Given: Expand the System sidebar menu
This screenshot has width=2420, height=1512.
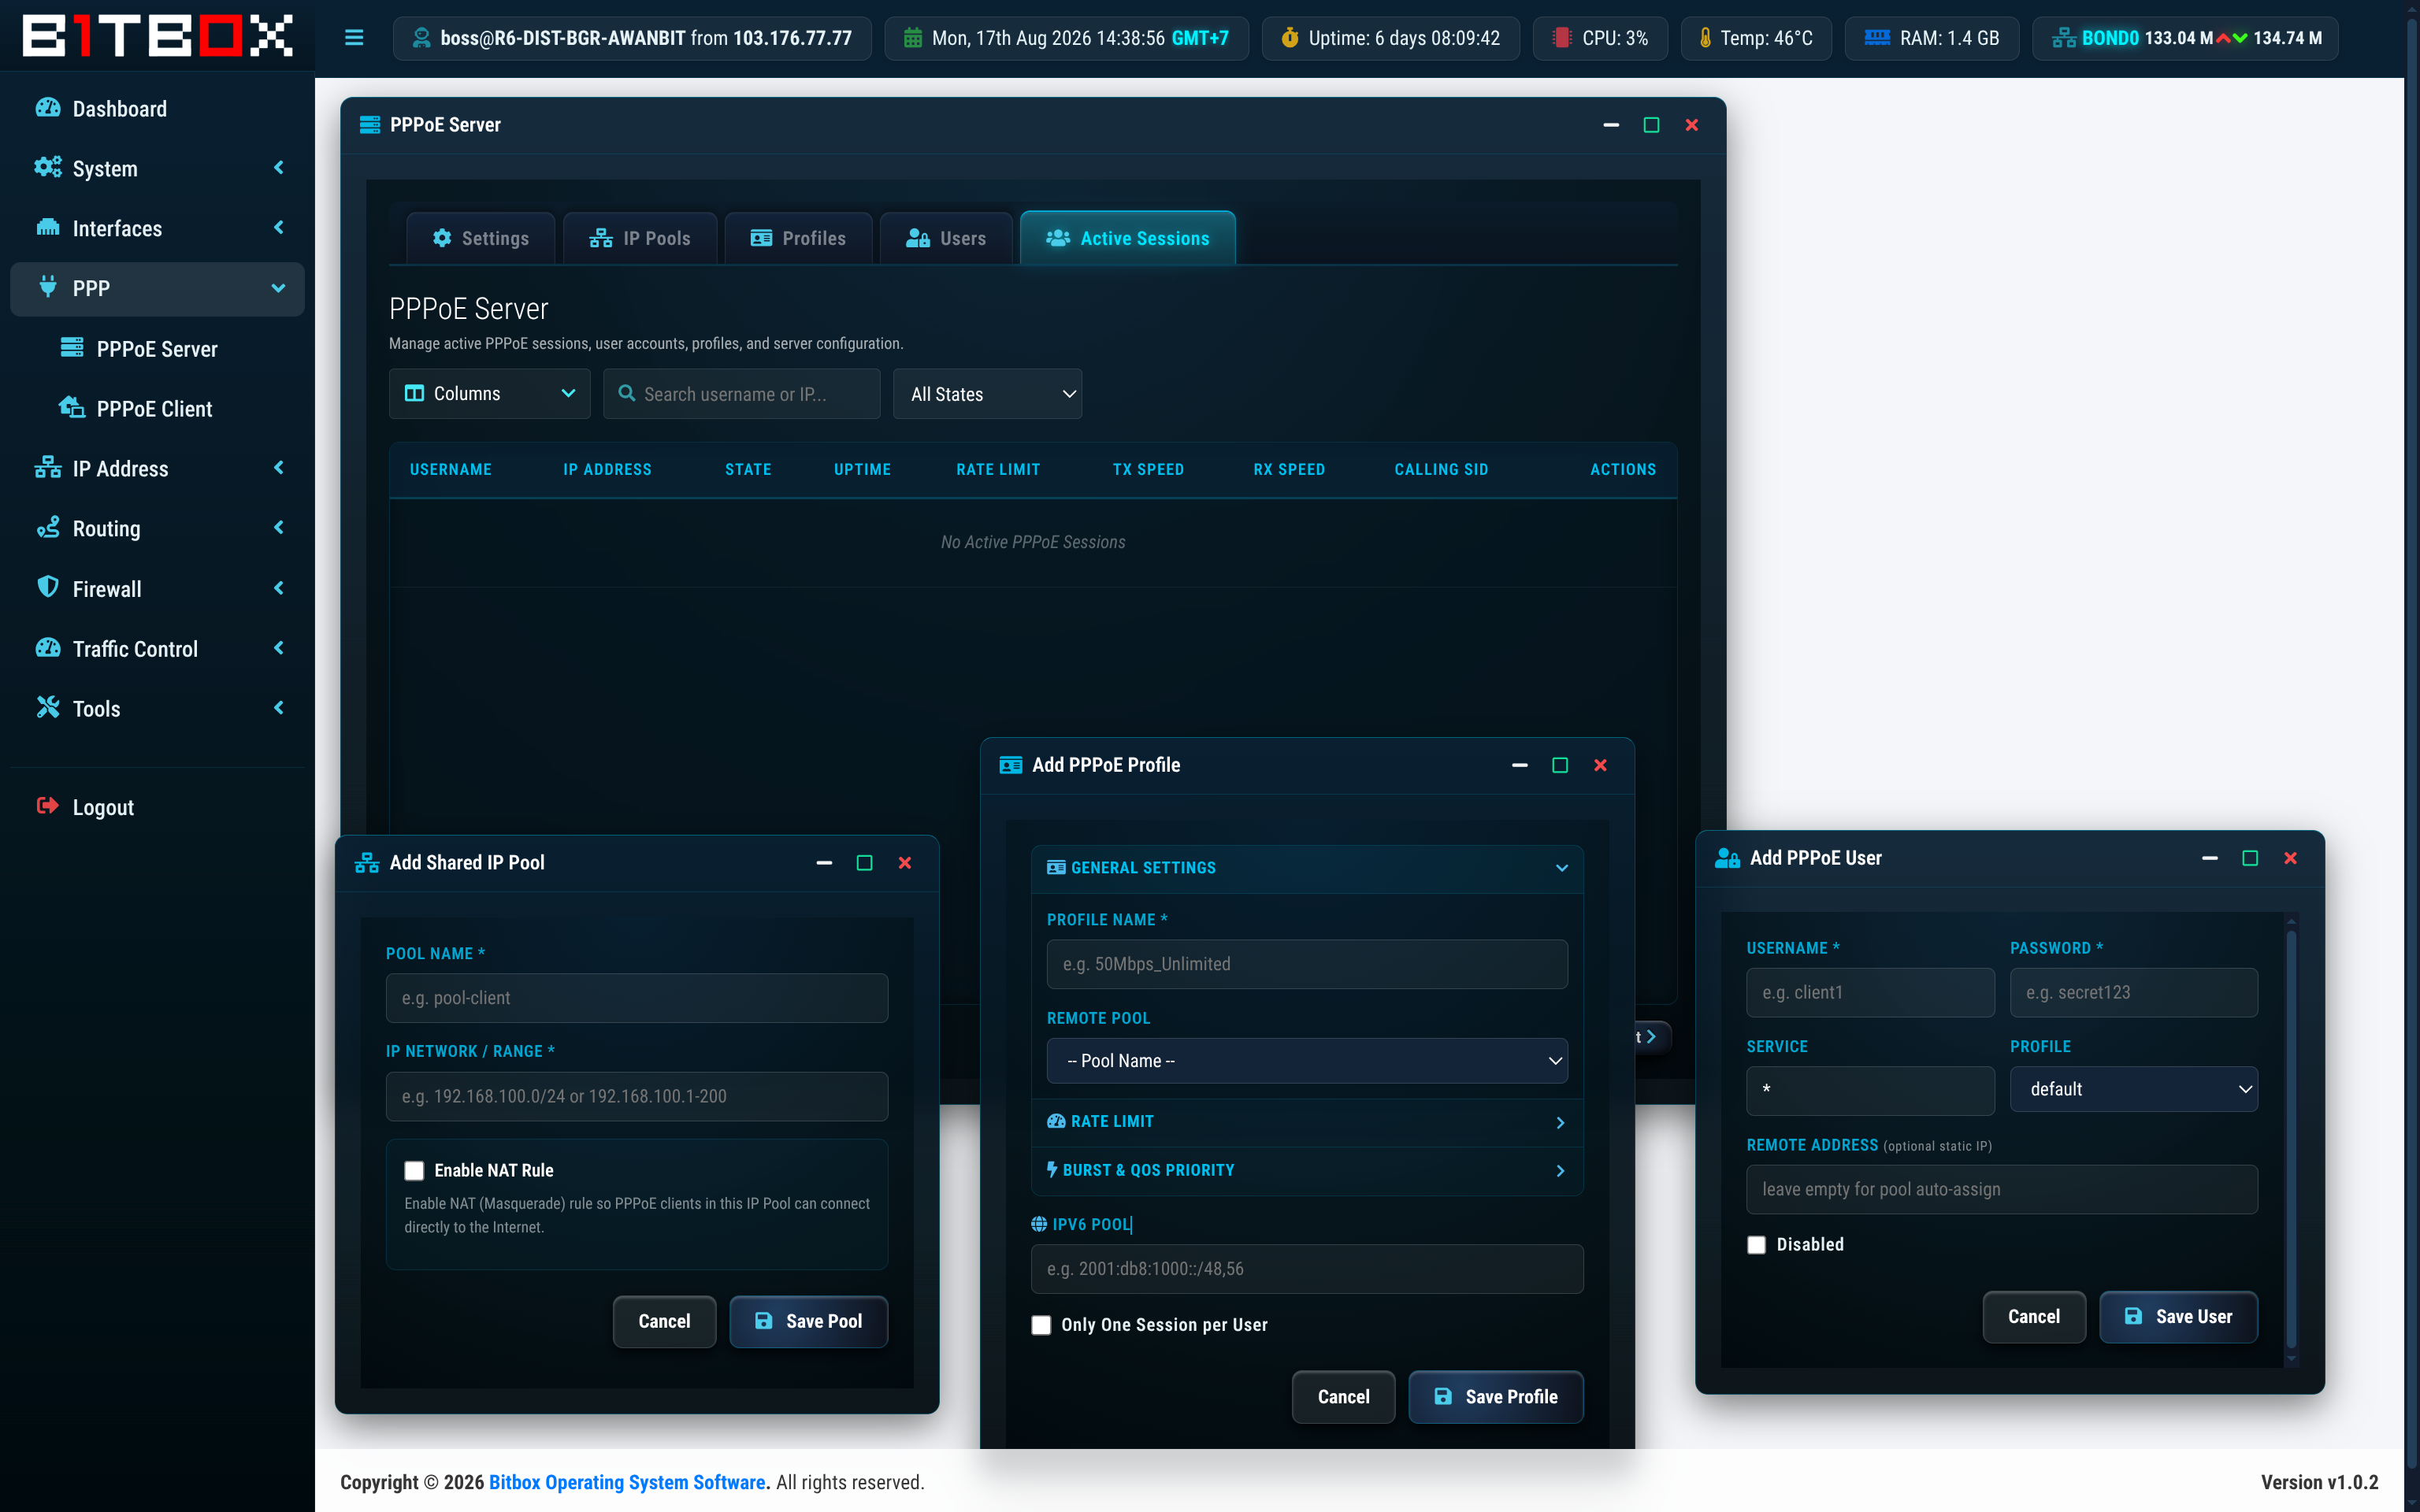Looking at the screenshot, I should tap(157, 168).
